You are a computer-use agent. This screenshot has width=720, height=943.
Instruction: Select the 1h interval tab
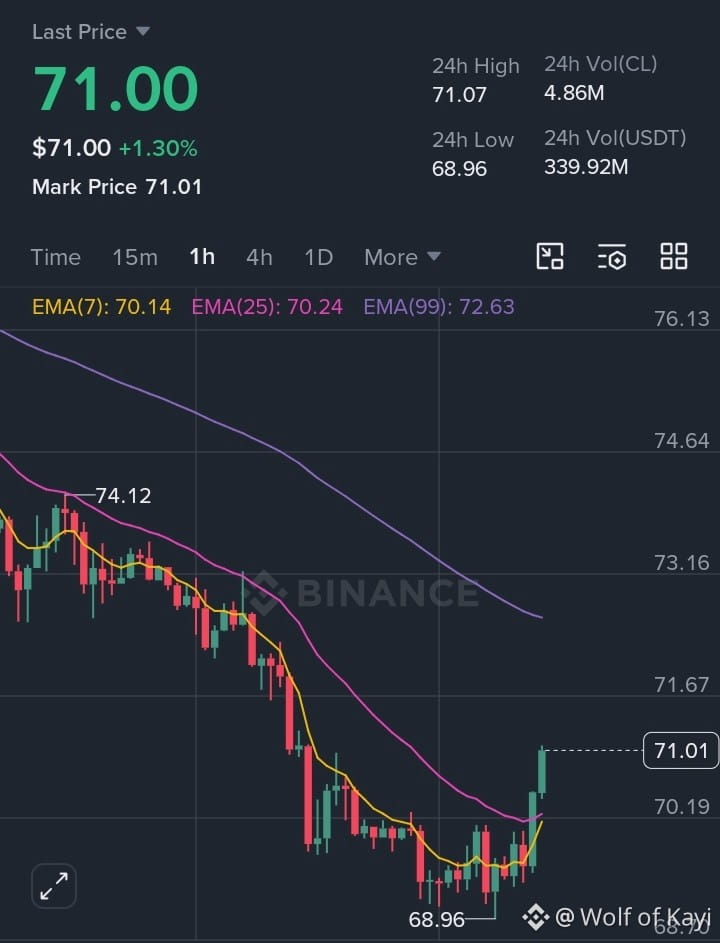(202, 257)
